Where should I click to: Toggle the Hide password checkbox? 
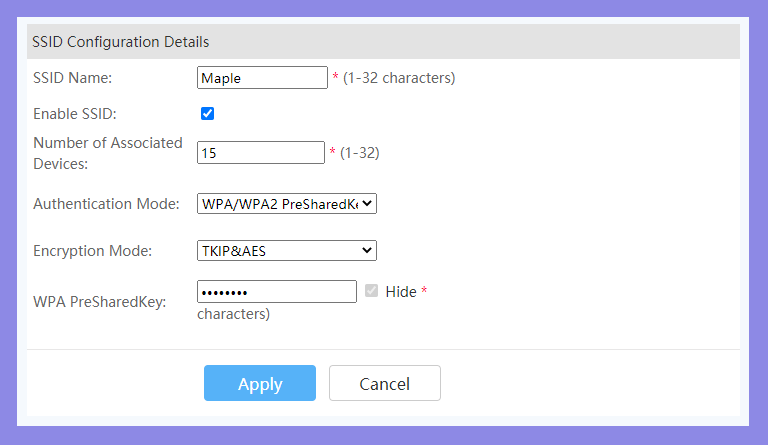pyautogui.click(x=371, y=291)
